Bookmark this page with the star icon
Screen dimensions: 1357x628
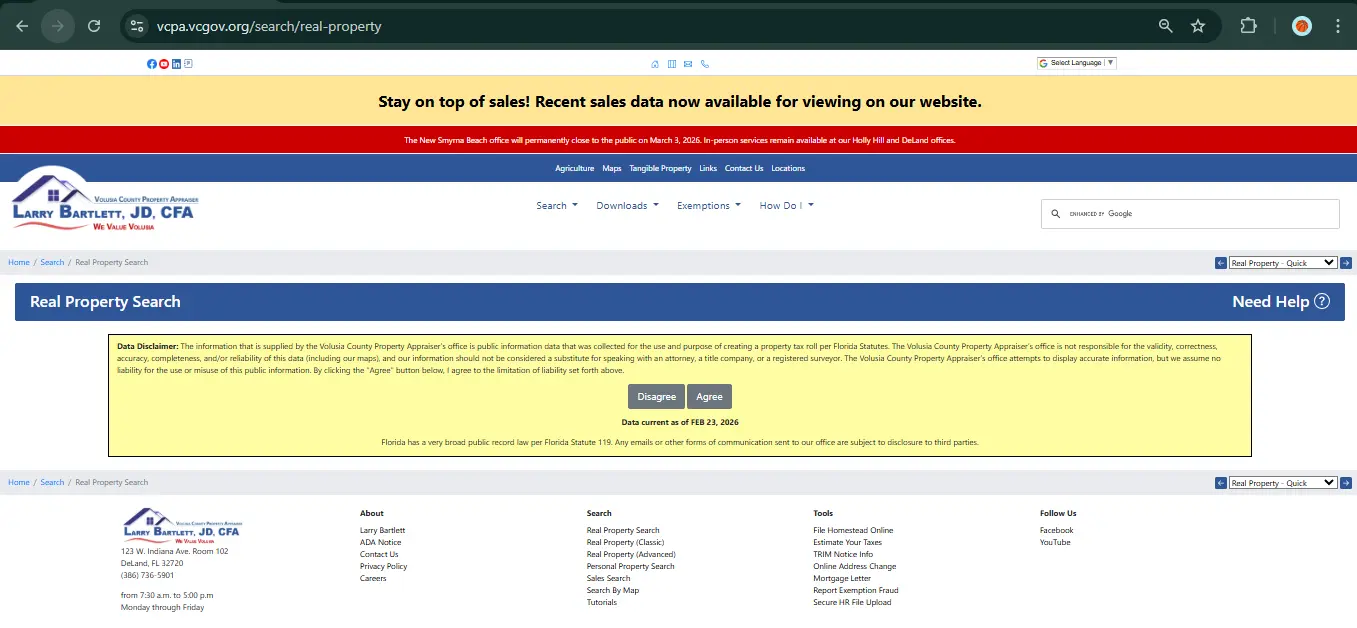coord(1198,26)
